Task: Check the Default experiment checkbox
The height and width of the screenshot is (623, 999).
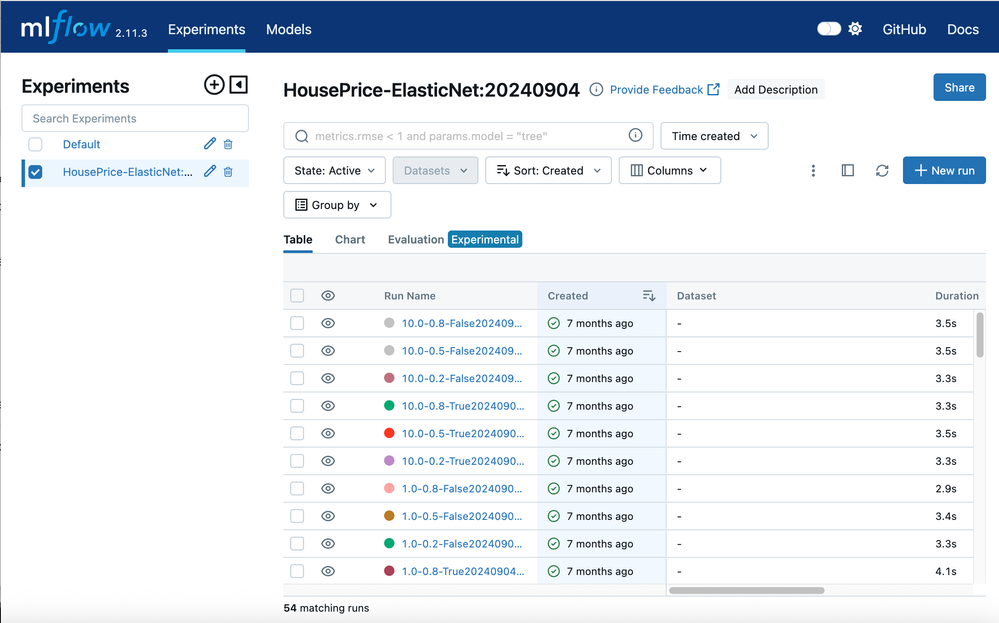Action: 36,144
